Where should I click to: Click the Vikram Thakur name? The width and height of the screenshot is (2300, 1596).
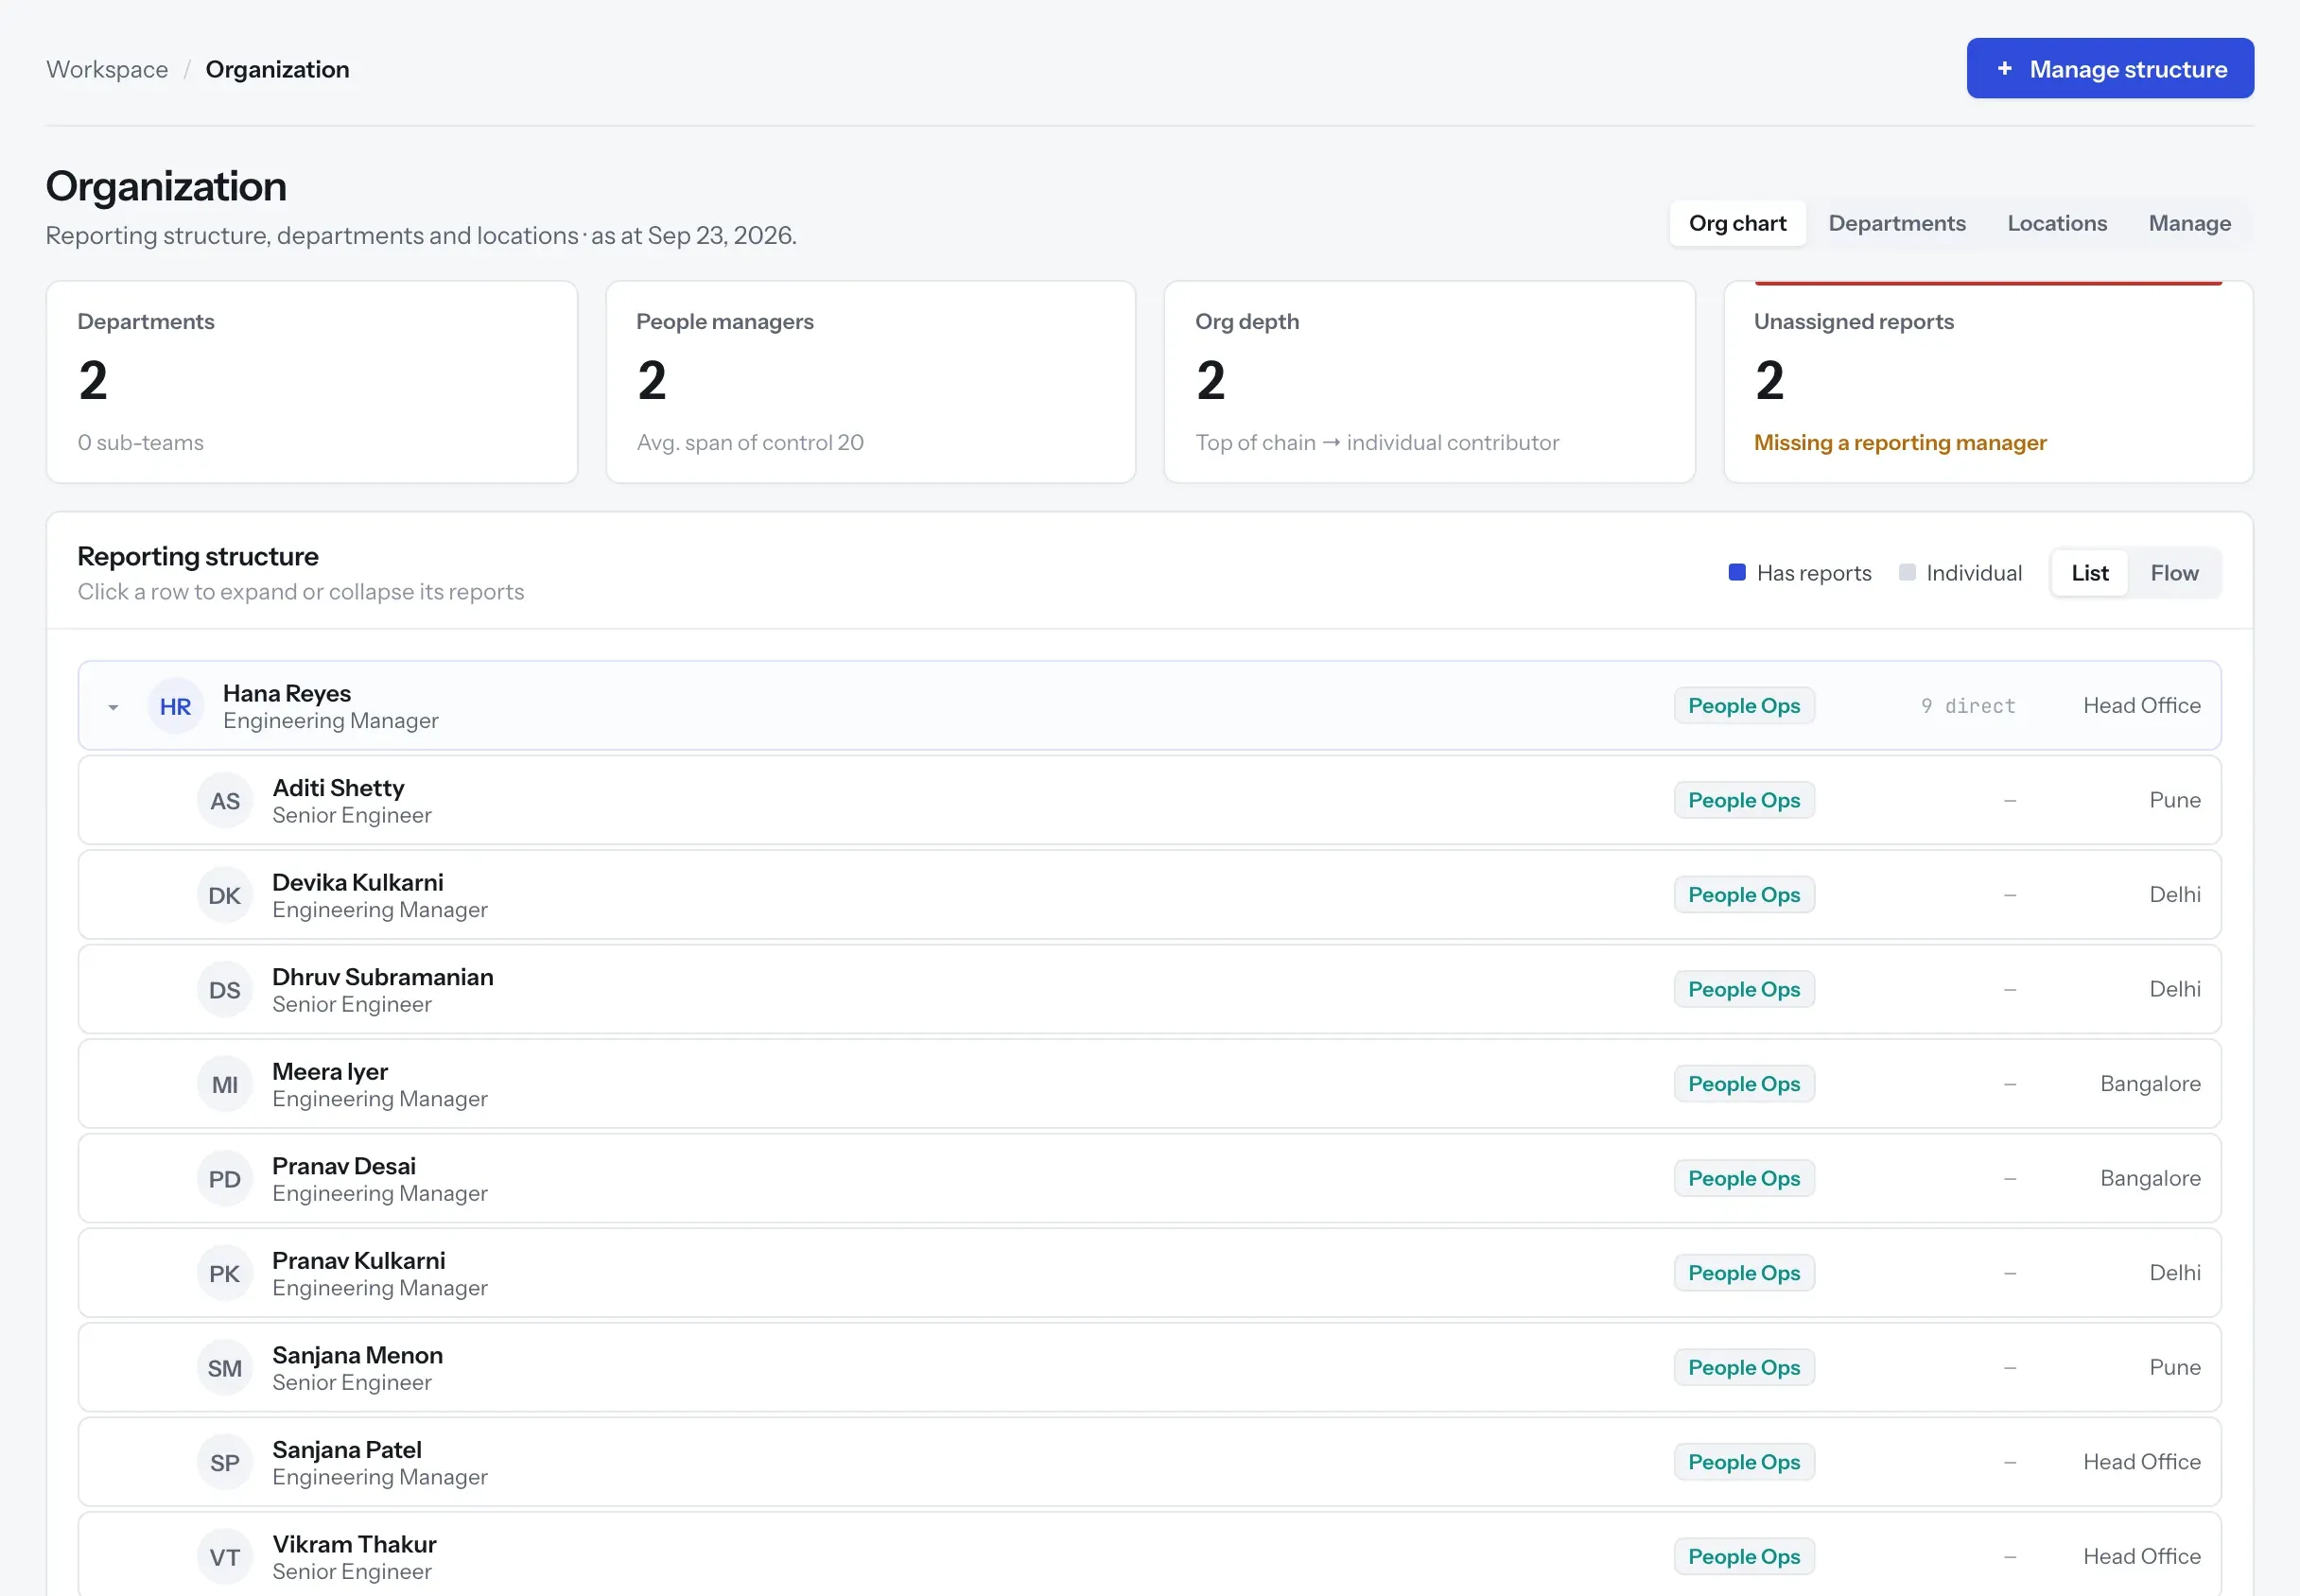[x=354, y=1544]
